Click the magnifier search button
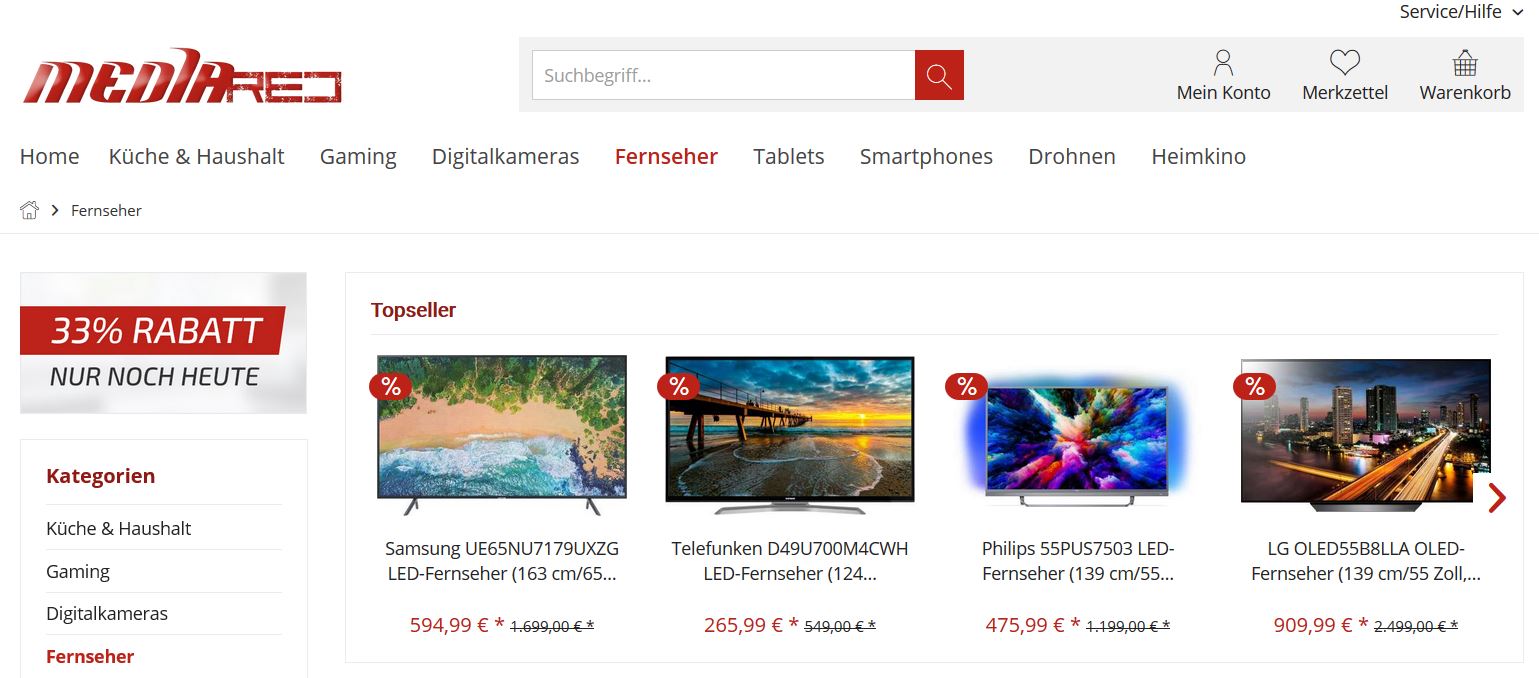 point(939,75)
